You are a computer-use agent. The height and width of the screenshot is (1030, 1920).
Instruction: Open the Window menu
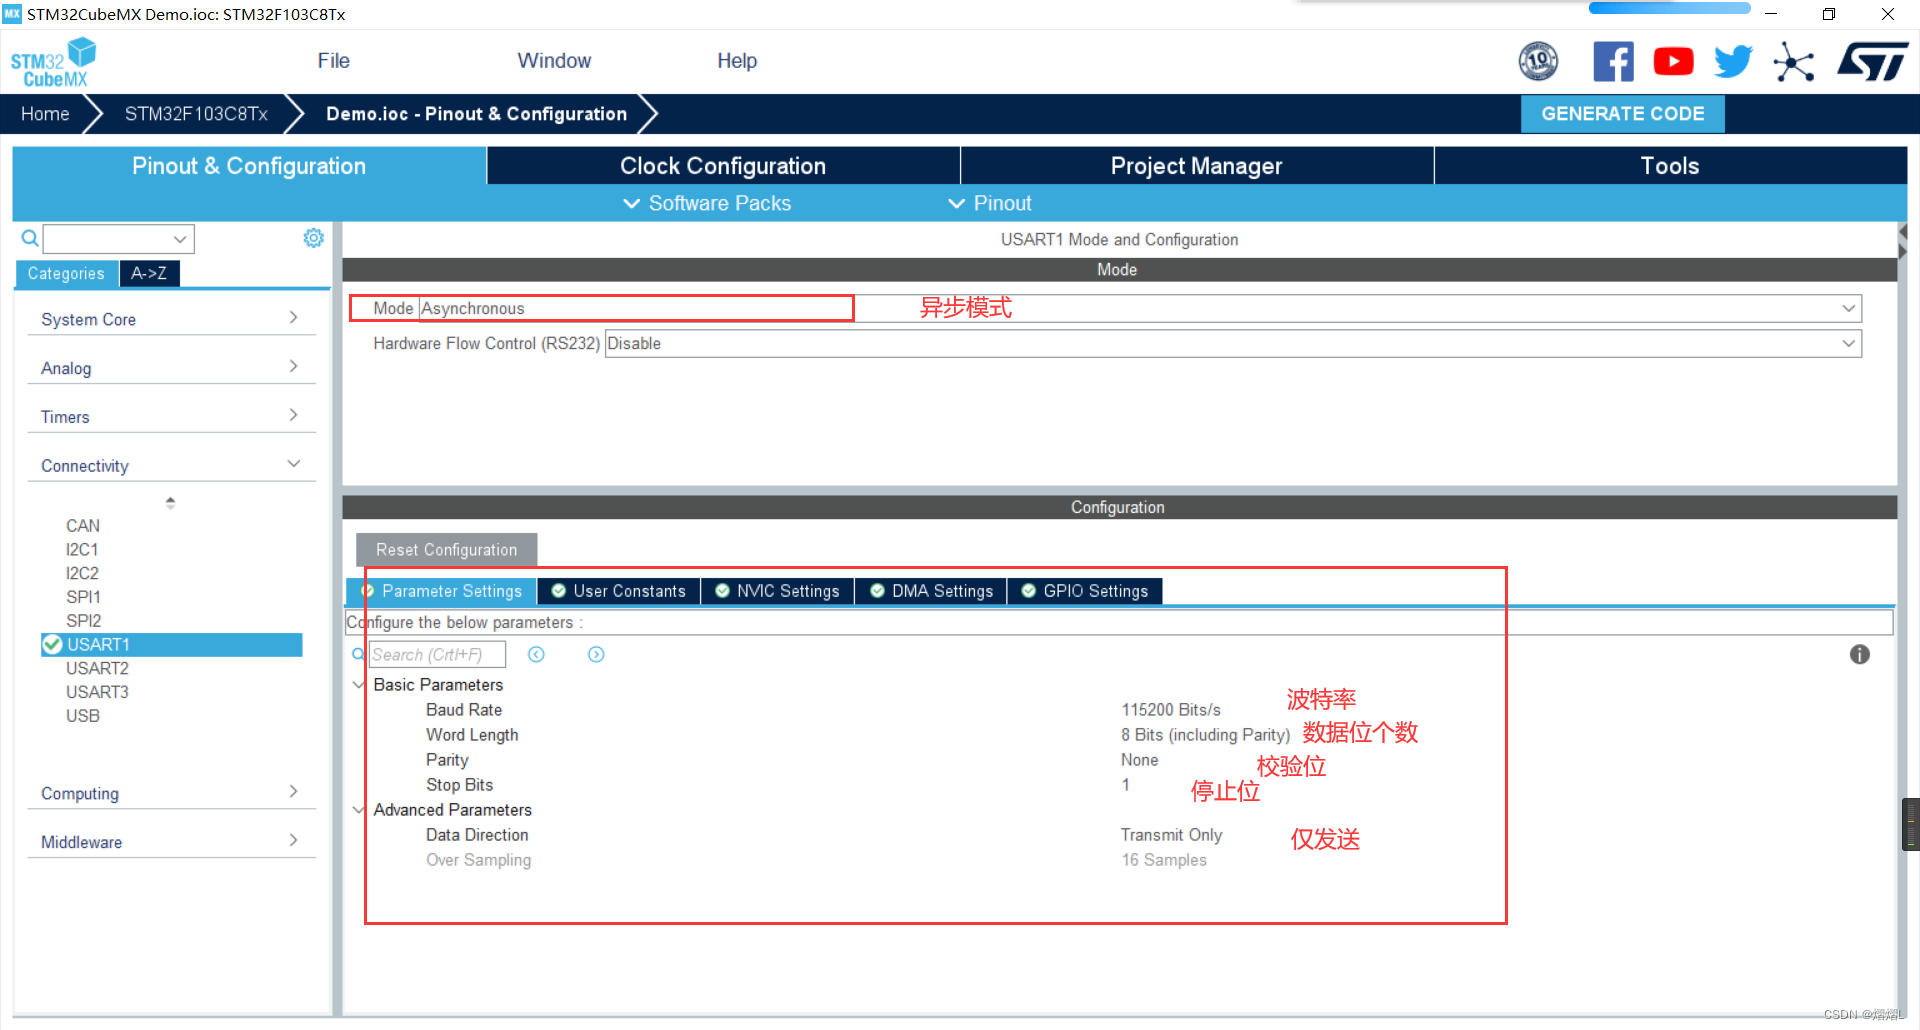[x=554, y=61]
